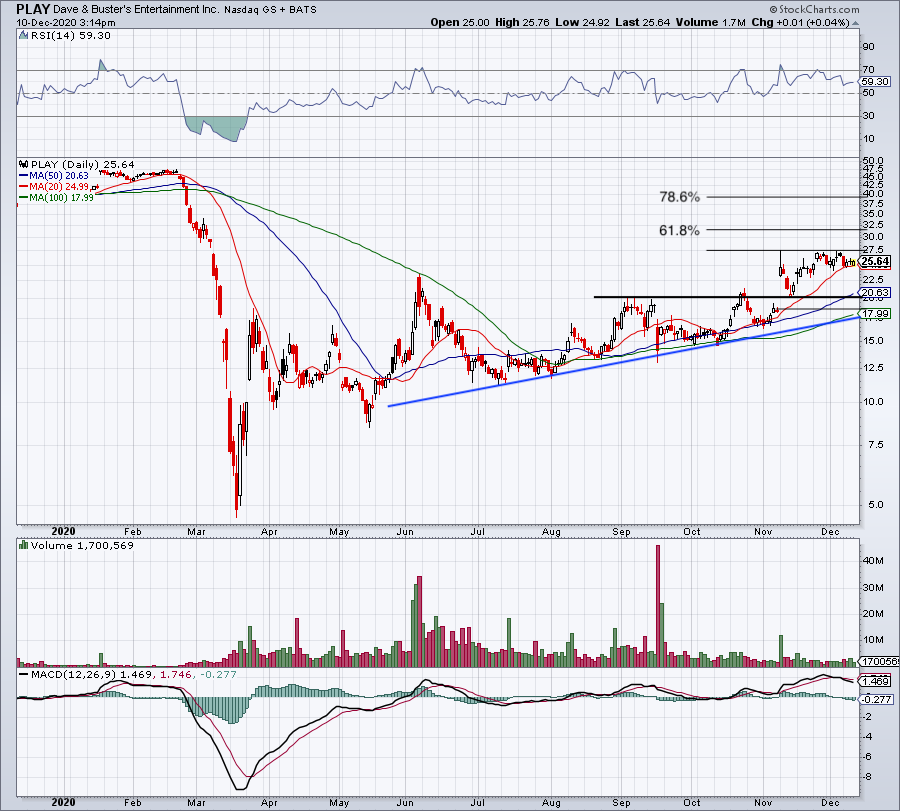900x811 pixels.
Task: Click the small triangle after the Chg value
Action: pos(855,24)
